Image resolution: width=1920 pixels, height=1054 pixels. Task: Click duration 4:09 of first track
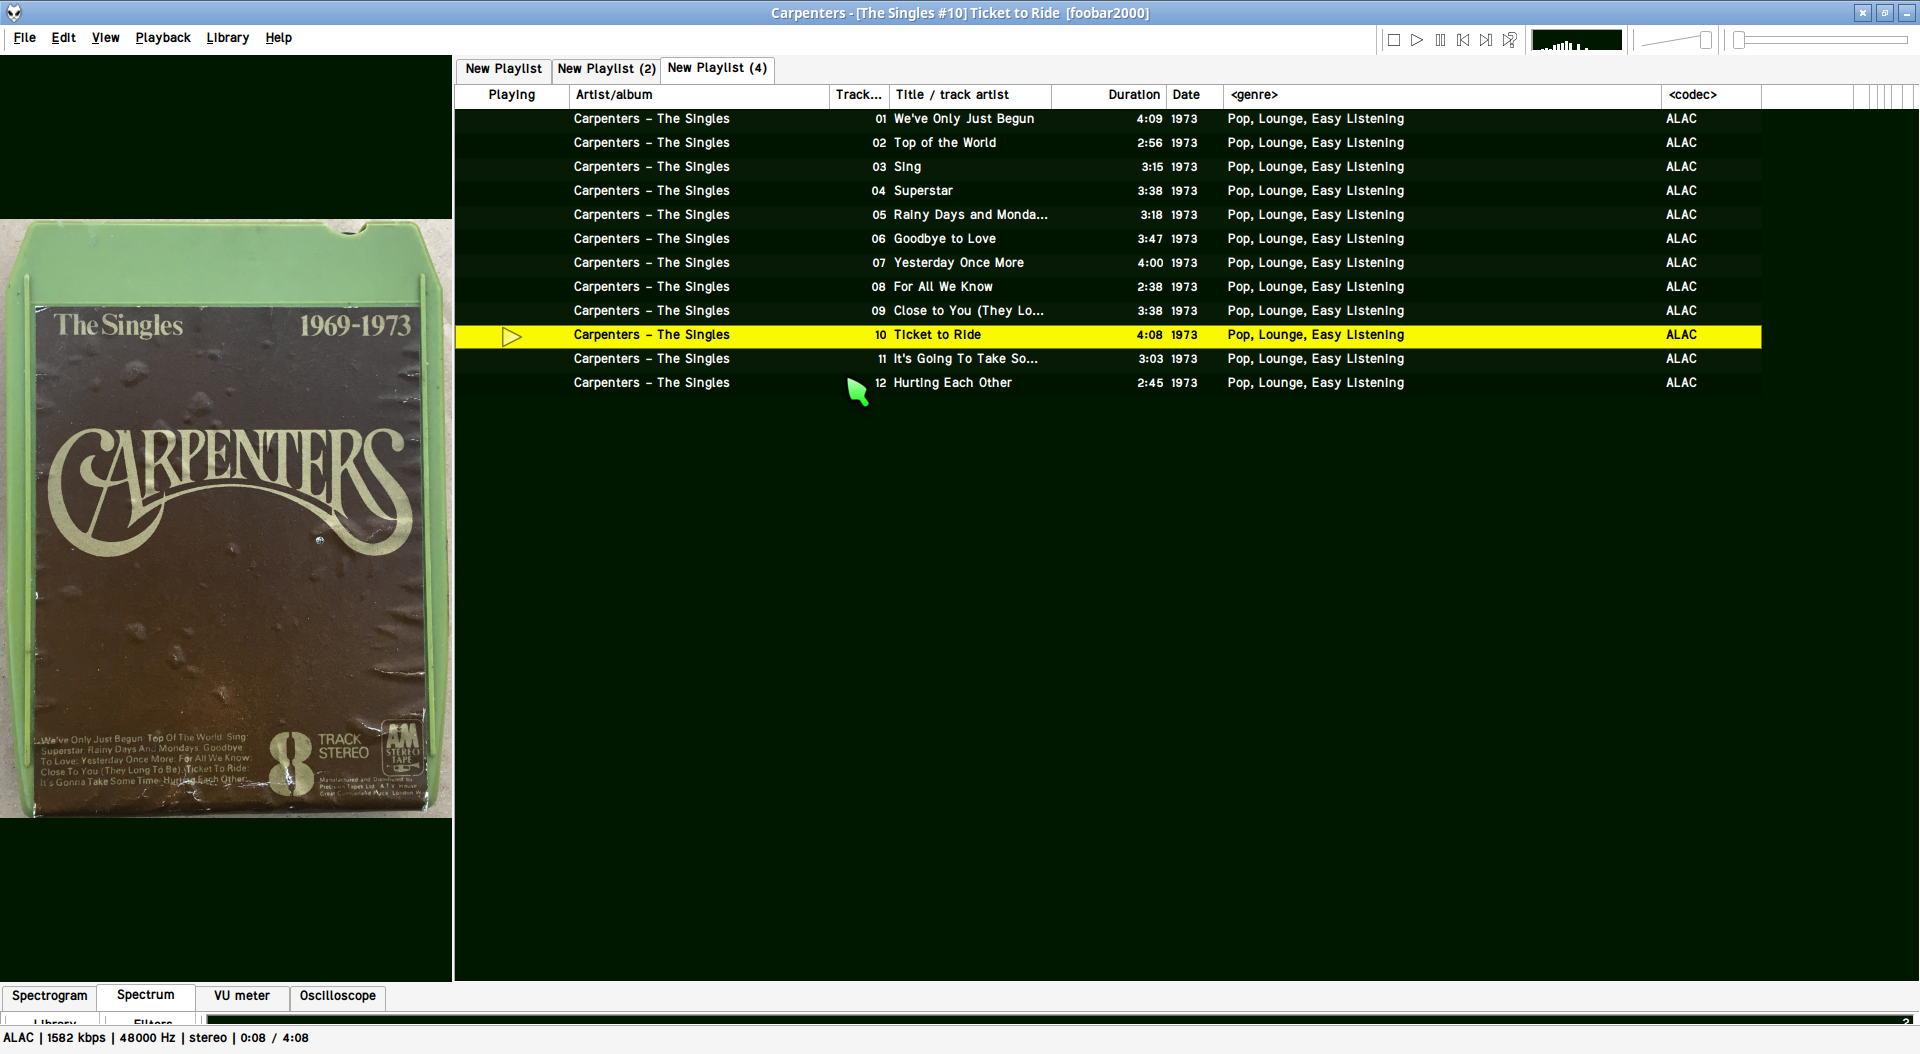[1149, 119]
